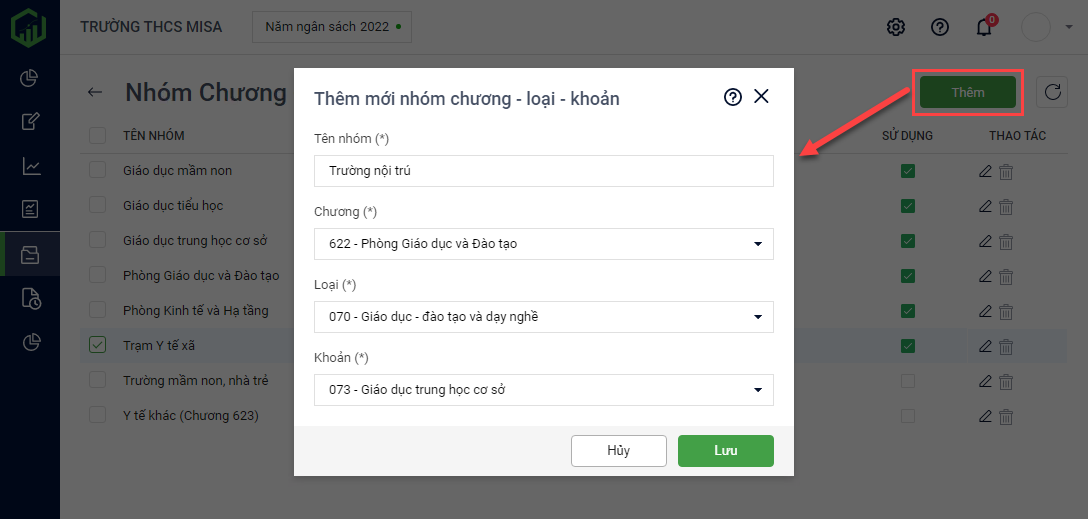1088x519 pixels.
Task: Click the back arrow beside Nhóm Chương
Action: point(95,92)
